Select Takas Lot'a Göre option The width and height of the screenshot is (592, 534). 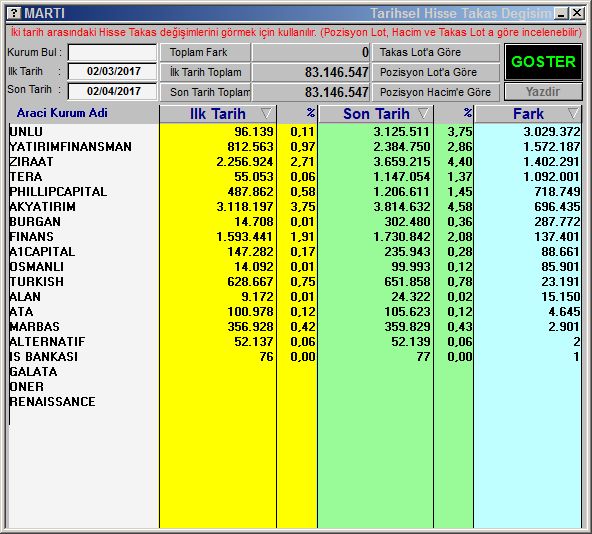pos(436,52)
